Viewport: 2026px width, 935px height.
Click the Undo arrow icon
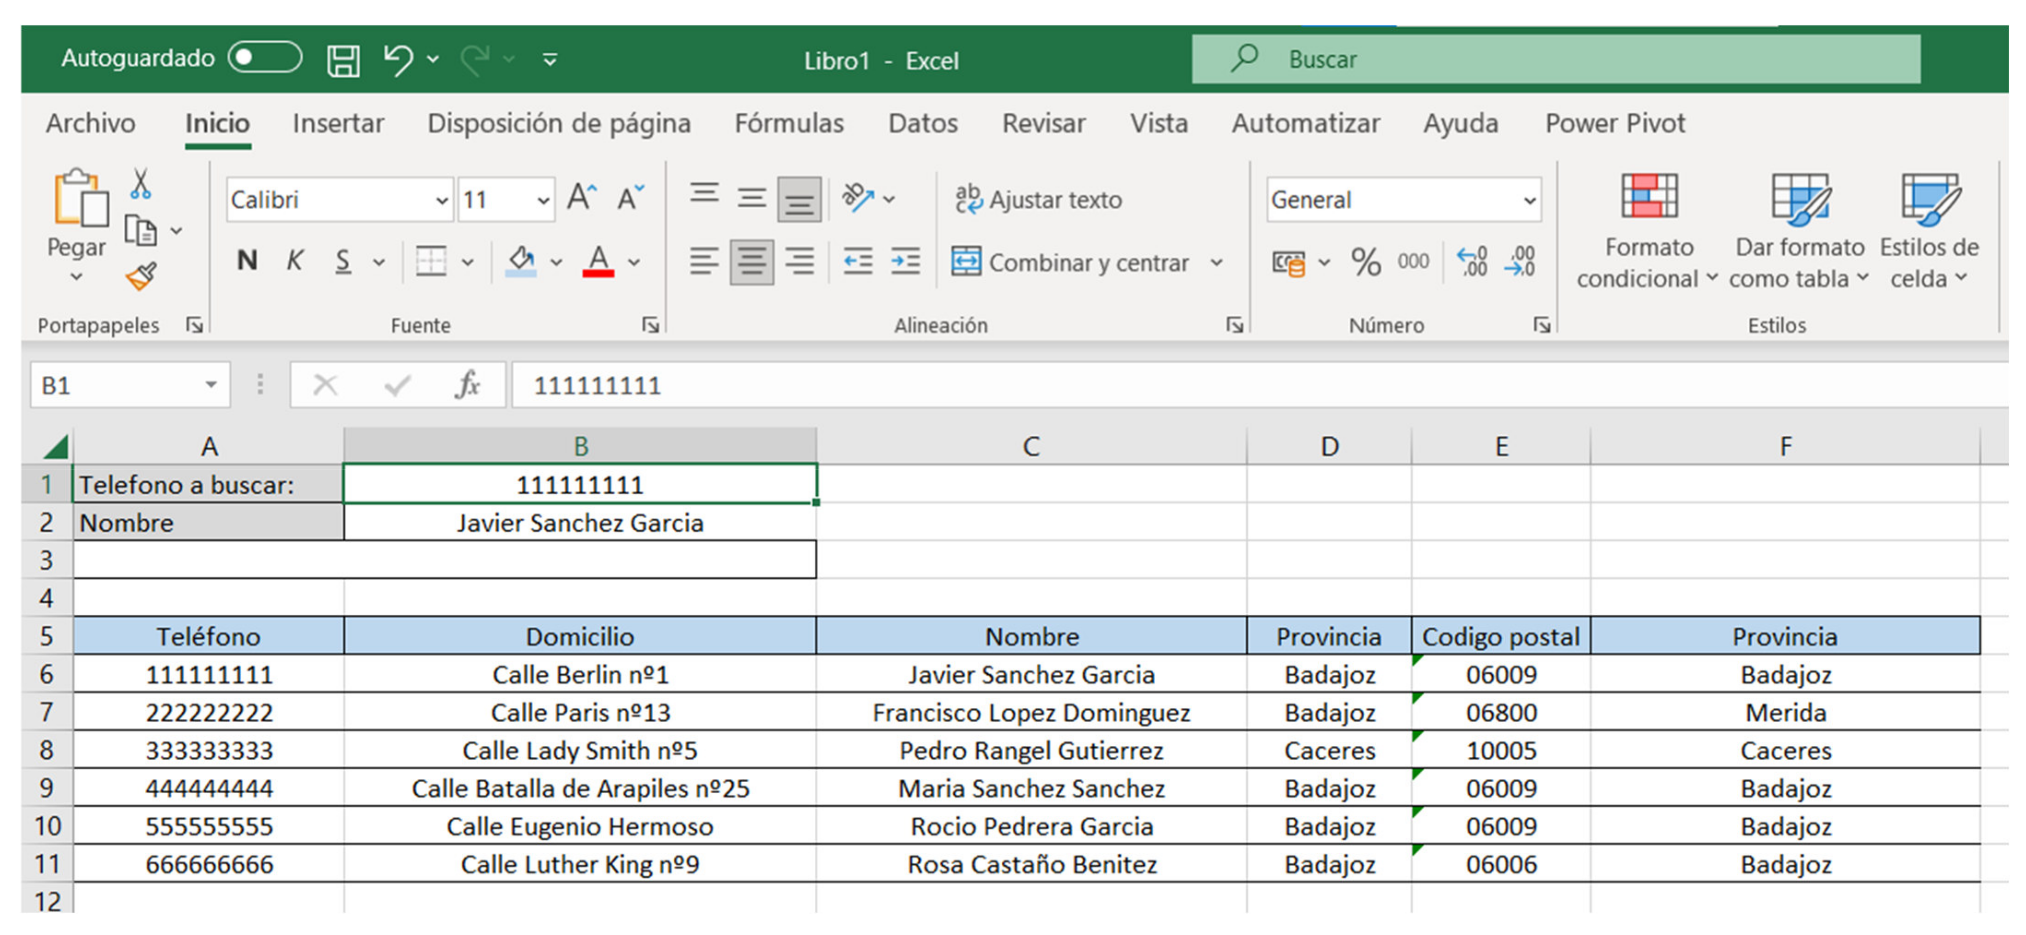pyautogui.click(x=397, y=60)
